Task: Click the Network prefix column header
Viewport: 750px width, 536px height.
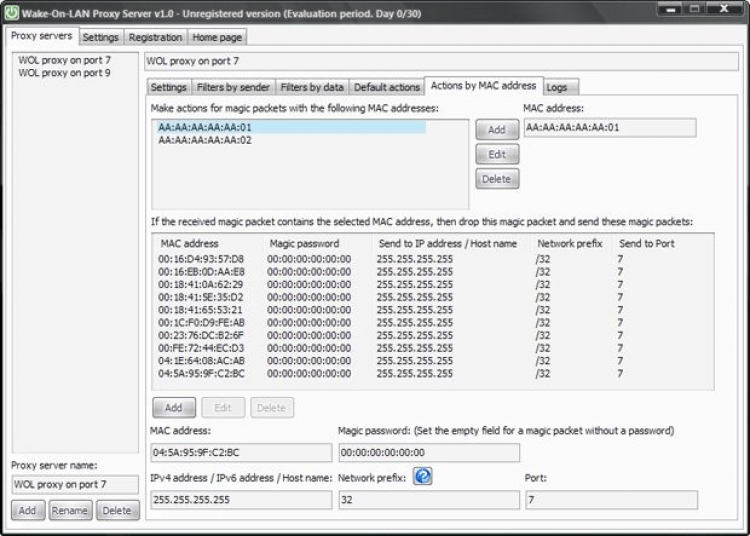Action: coord(570,243)
